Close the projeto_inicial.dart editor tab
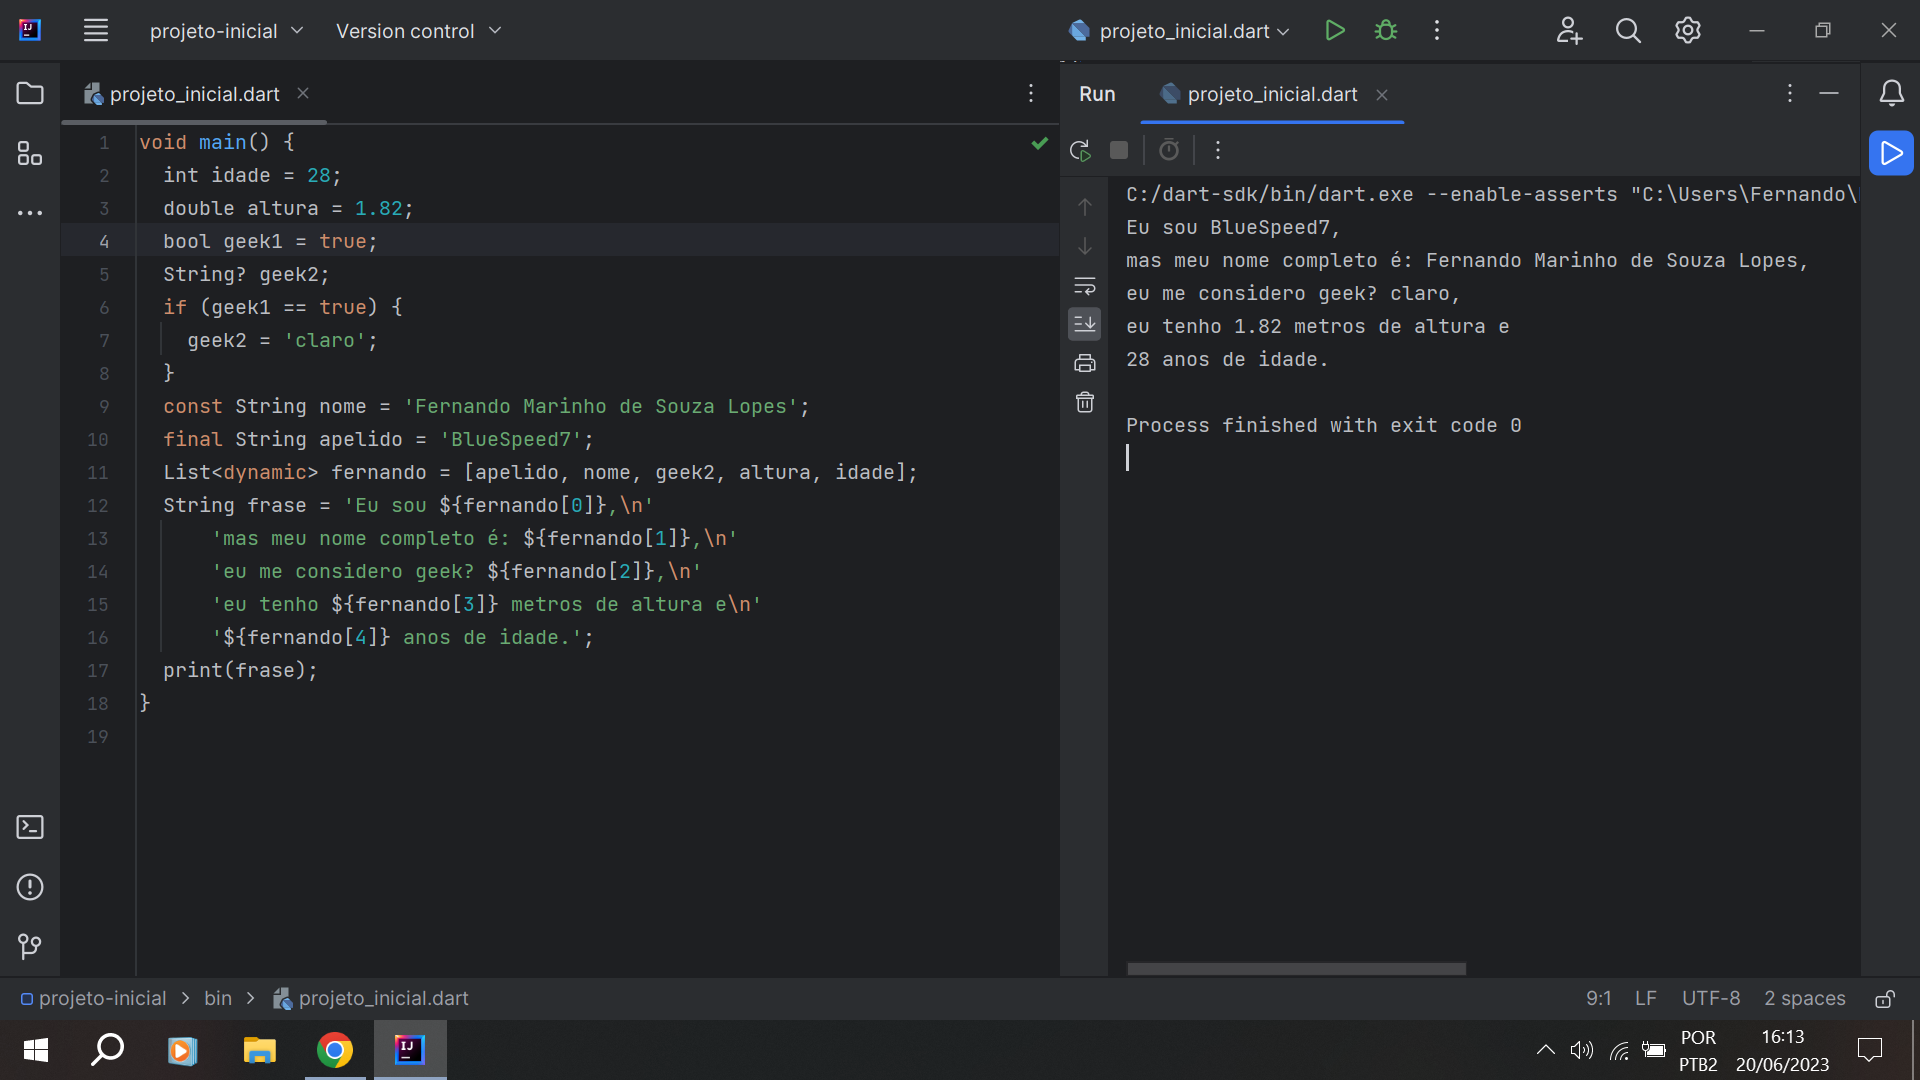Viewport: 1920px width, 1080px height. coord(303,93)
